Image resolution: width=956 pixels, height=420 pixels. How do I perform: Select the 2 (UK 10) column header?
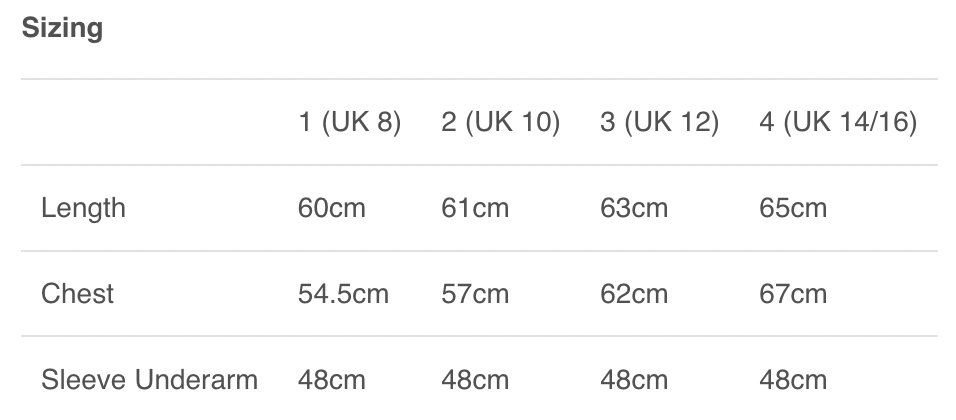(500, 123)
